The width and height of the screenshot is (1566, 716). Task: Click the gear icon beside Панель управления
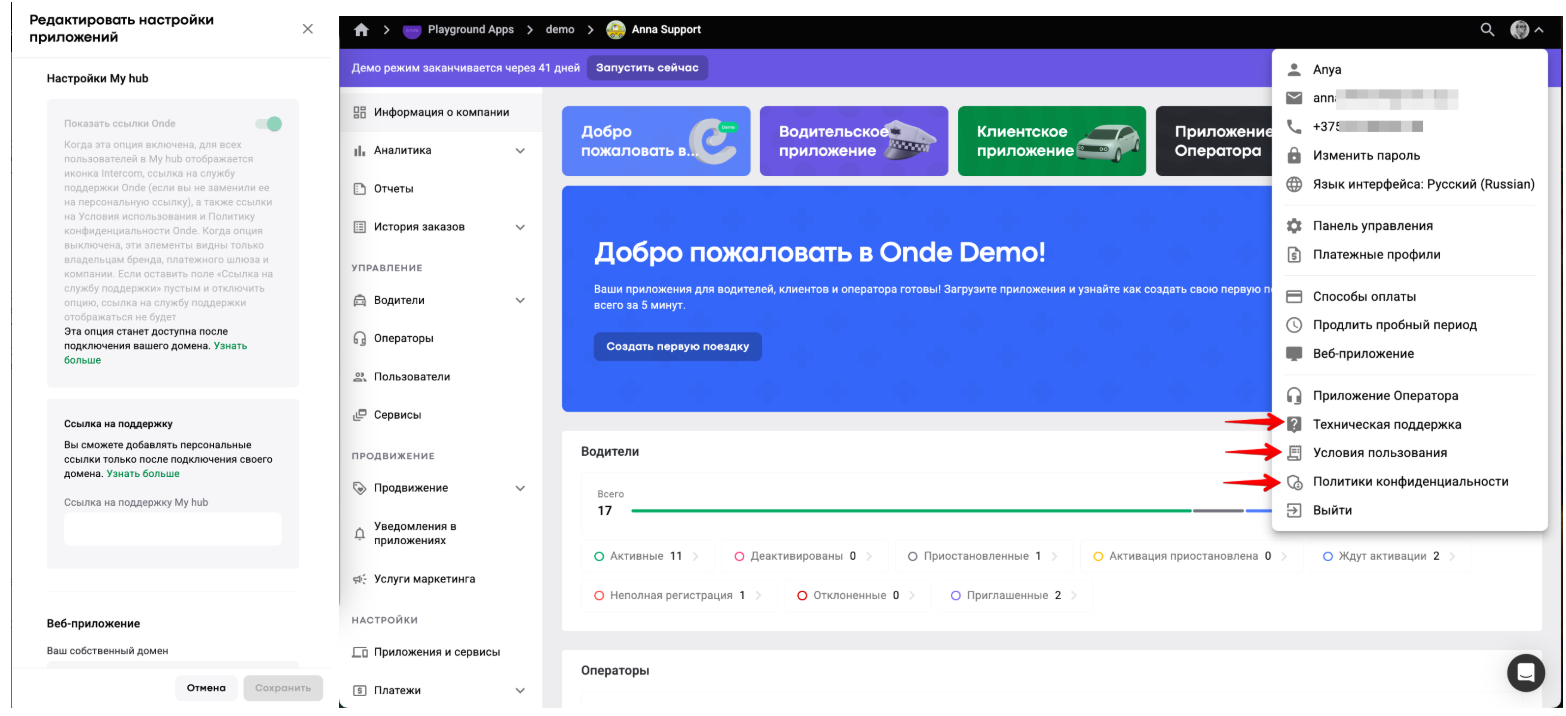(1294, 226)
